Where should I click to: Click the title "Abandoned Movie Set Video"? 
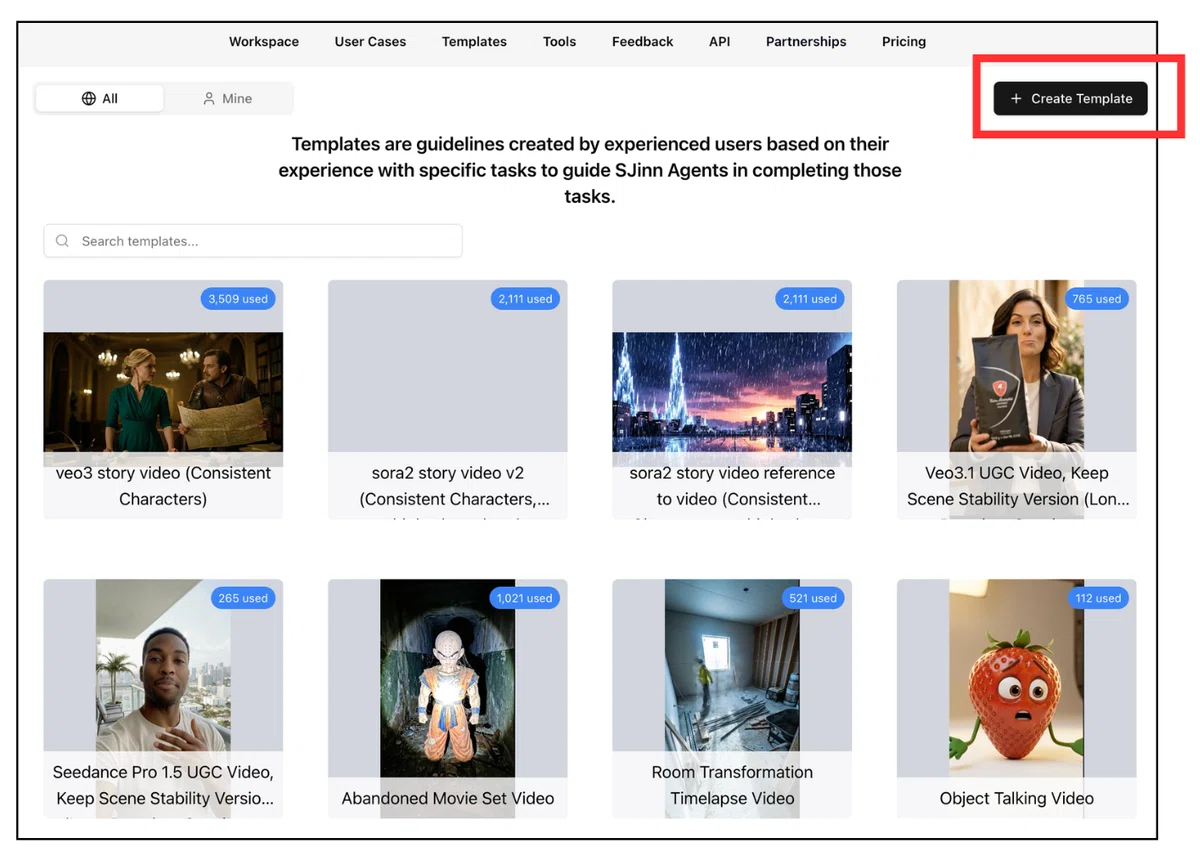pos(448,798)
